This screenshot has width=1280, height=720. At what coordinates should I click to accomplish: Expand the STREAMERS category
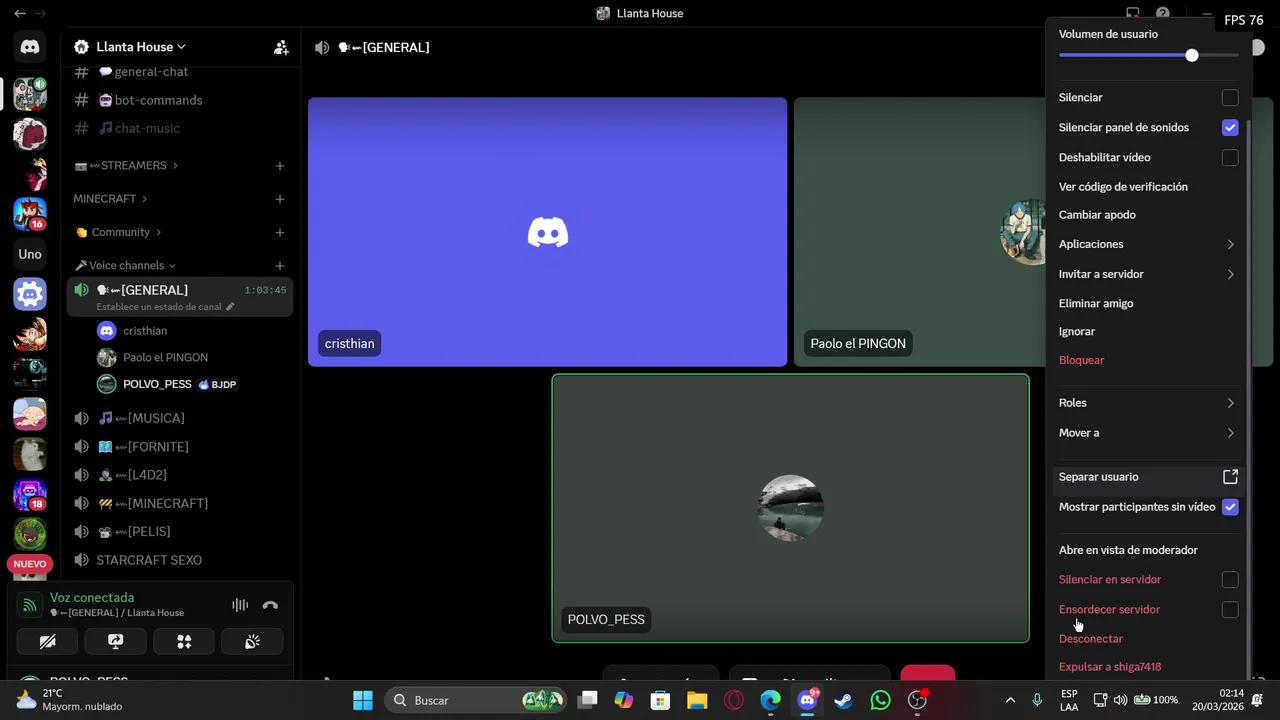pyautogui.click(x=125, y=166)
